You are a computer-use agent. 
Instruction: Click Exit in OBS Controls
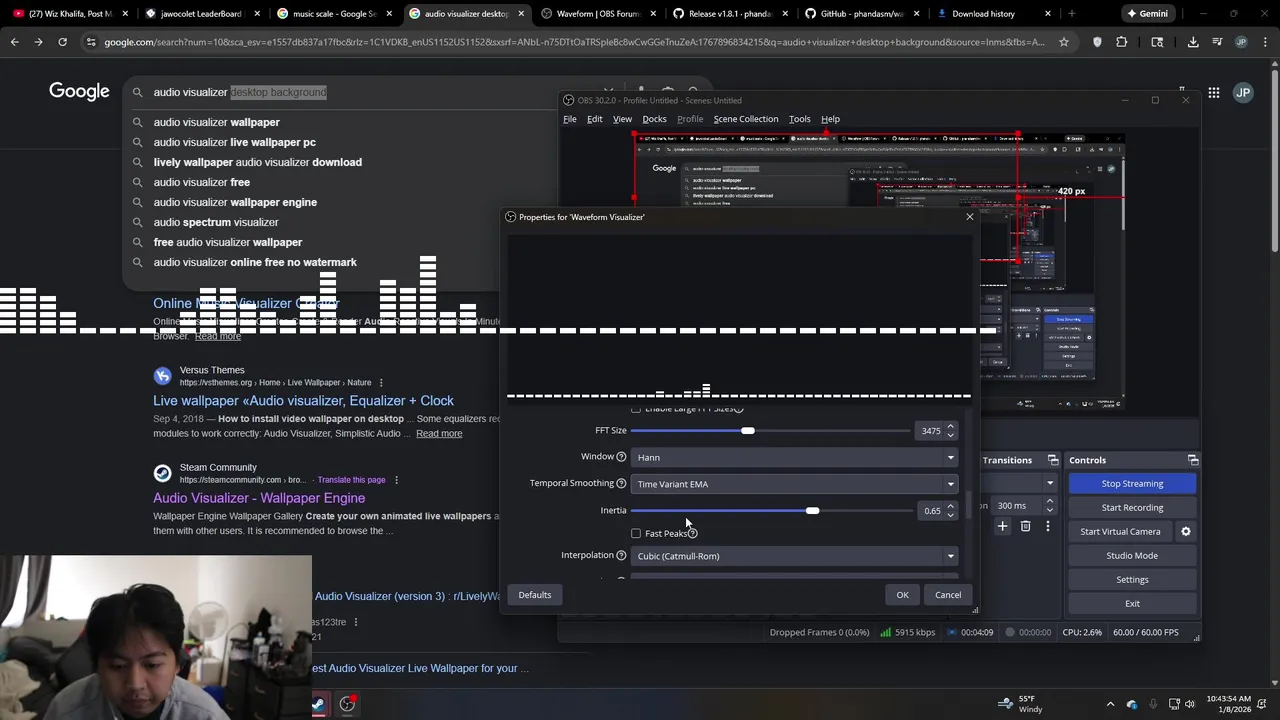[x=1132, y=603]
